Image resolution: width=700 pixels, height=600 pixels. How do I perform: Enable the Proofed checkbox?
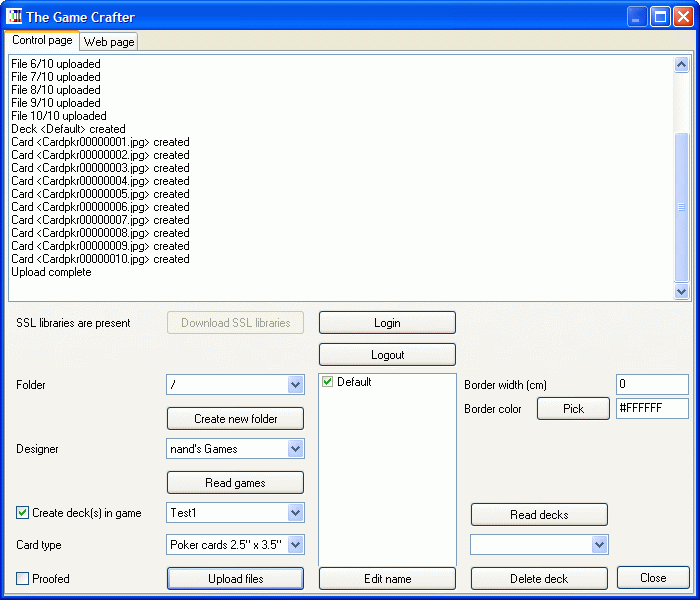[22, 579]
